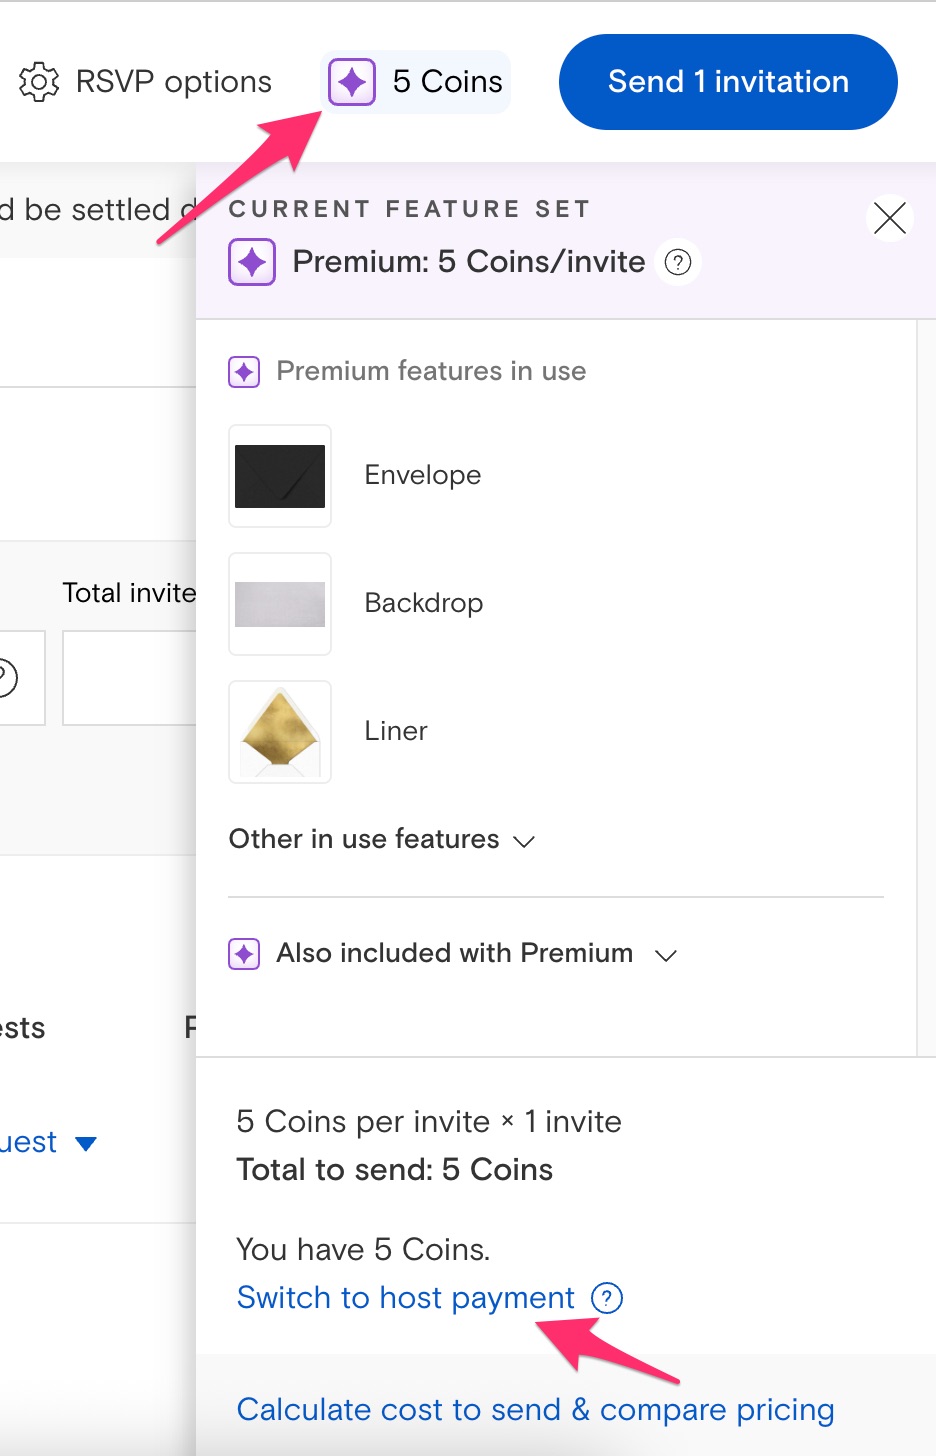Screen dimensions: 936x1456
Task: Open Calculate cost to send & compare pricing
Action: click(x=535, y=1410)
